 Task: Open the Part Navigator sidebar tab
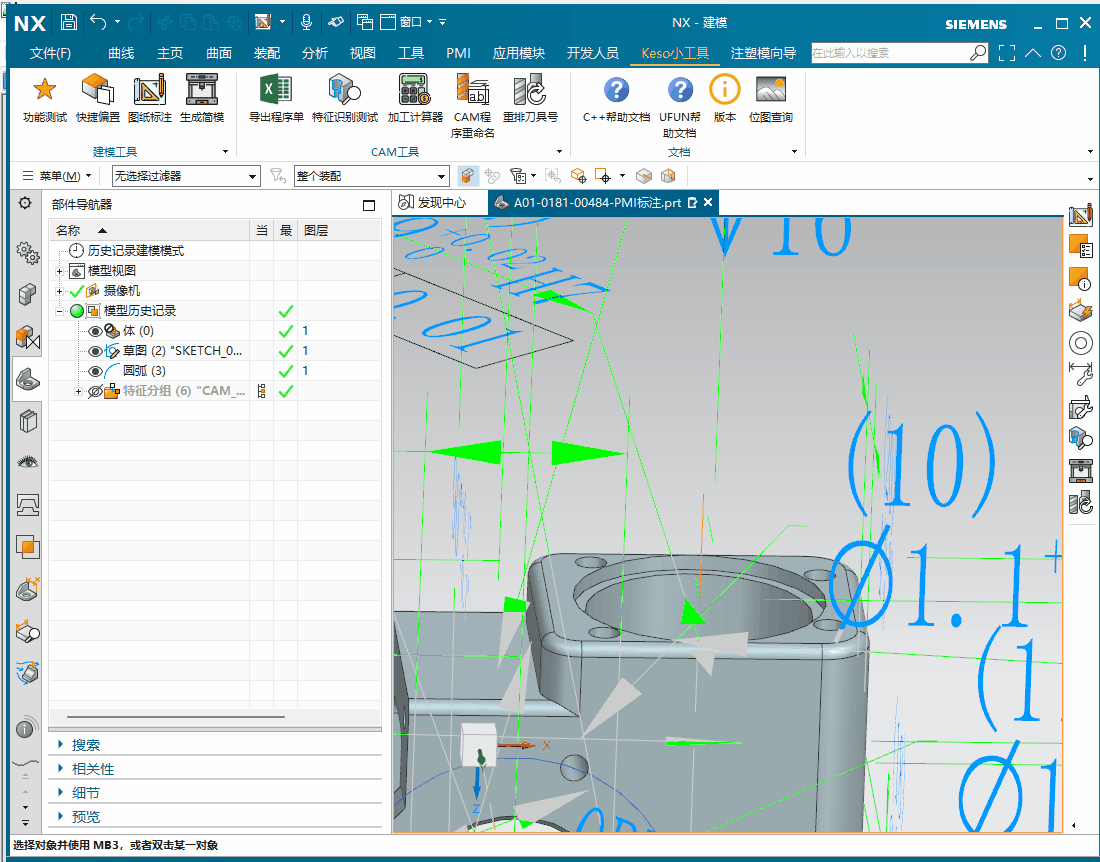pyautogui.click(x=27, y=379)
